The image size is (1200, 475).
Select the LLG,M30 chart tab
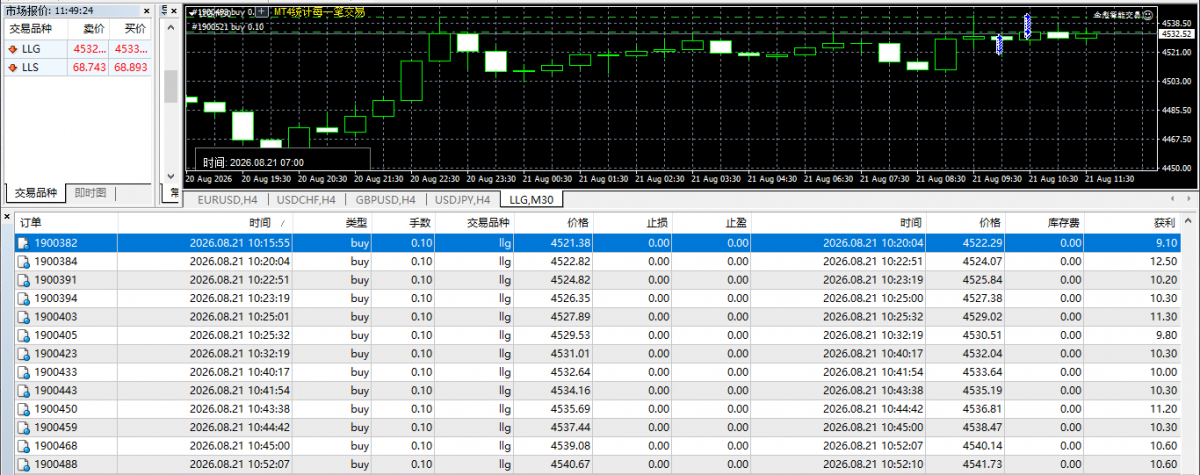pos(531,200)
